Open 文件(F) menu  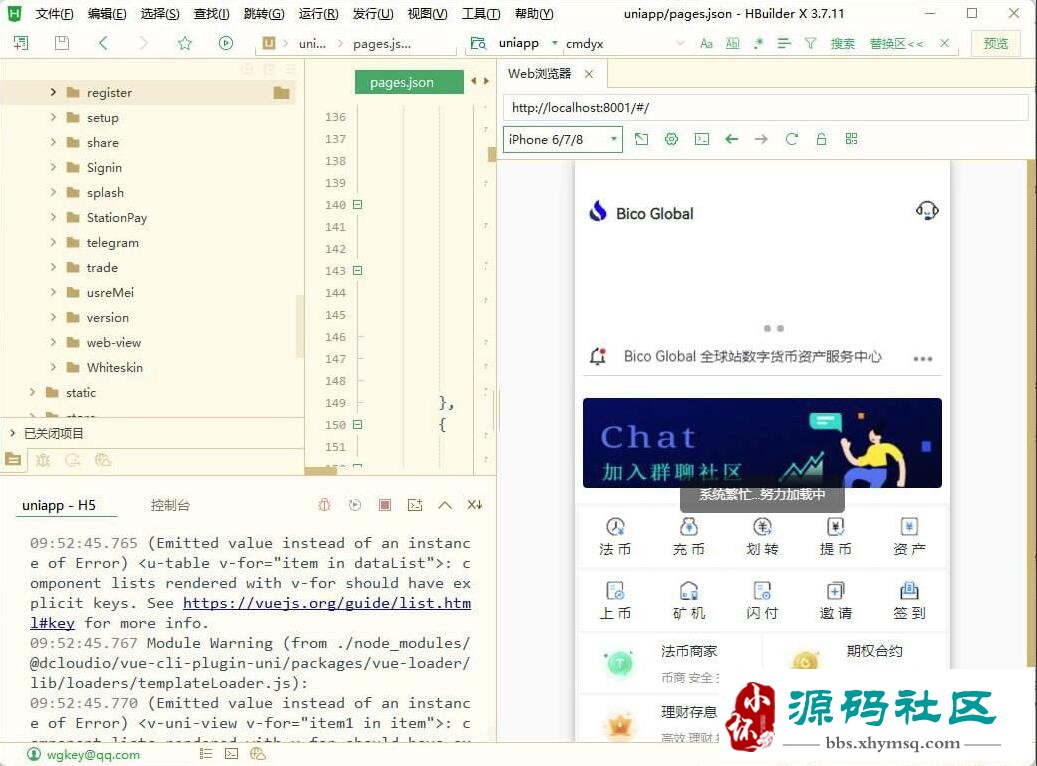(54, 13)
